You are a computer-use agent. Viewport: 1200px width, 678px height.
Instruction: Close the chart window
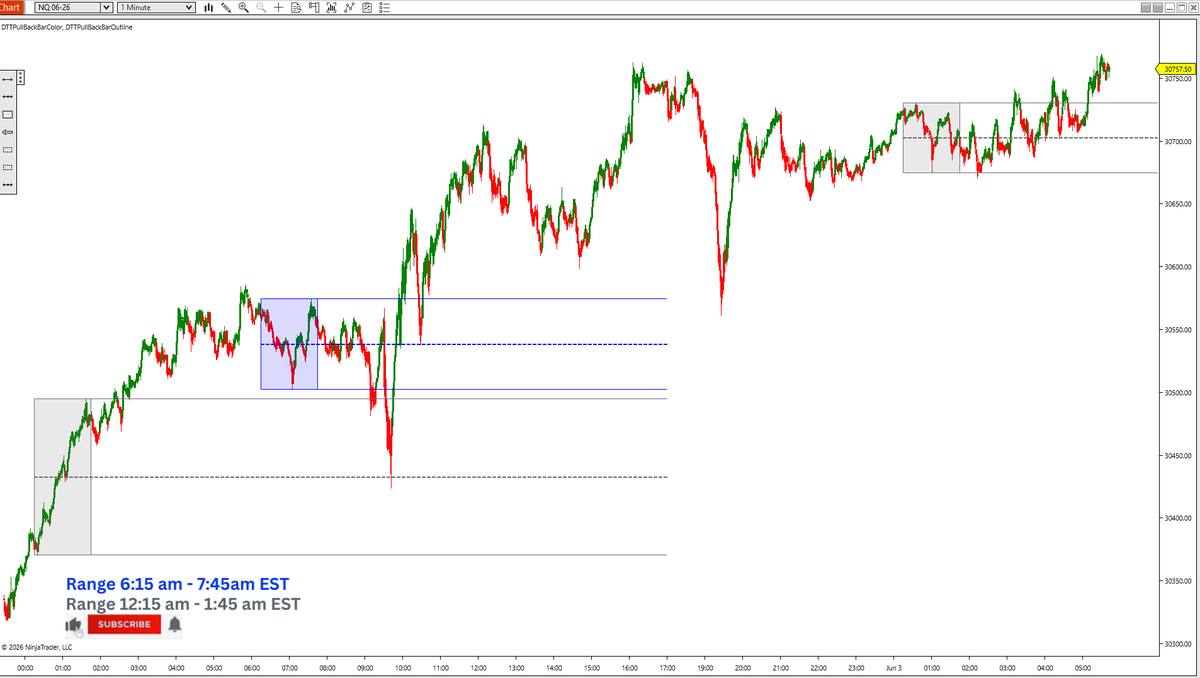tap(1194, 7)
